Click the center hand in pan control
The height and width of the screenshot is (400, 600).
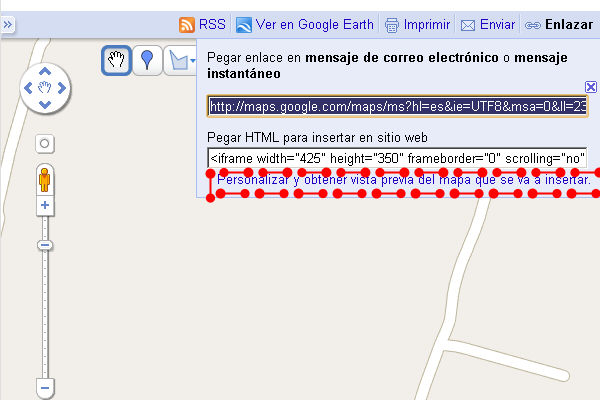(x=45, y=88)
